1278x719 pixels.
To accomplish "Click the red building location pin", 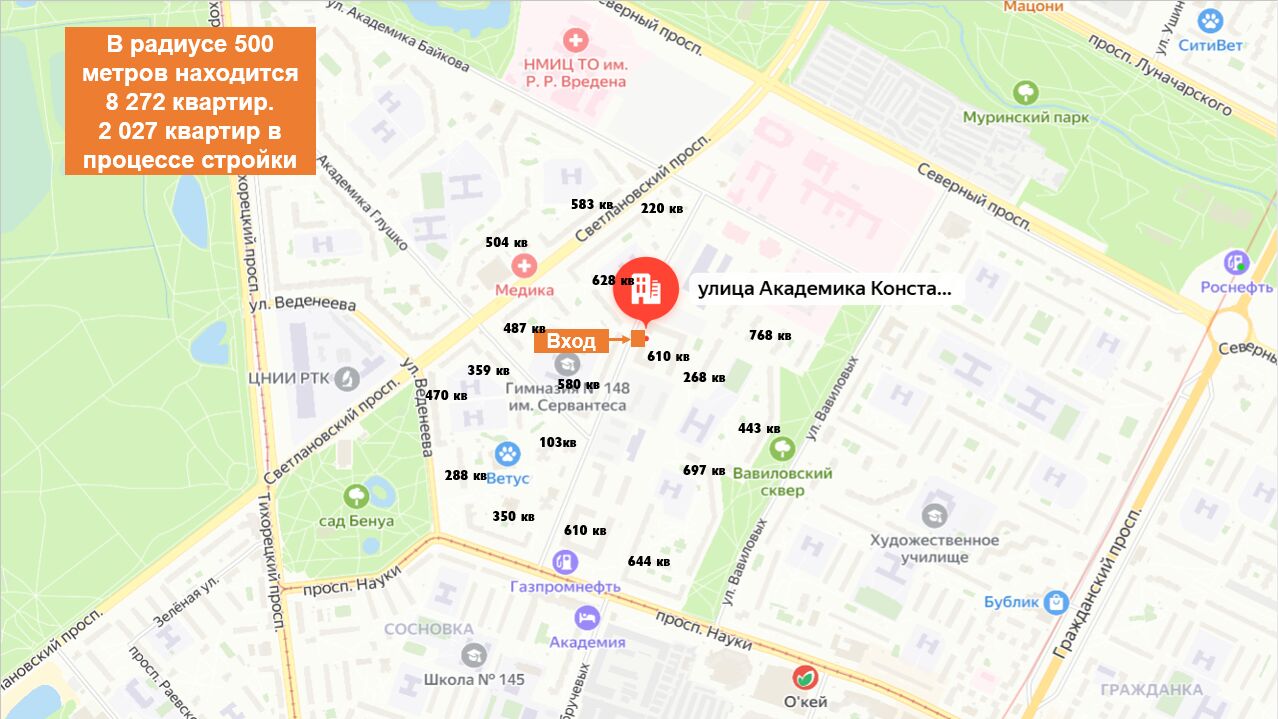I will (645, 289).
